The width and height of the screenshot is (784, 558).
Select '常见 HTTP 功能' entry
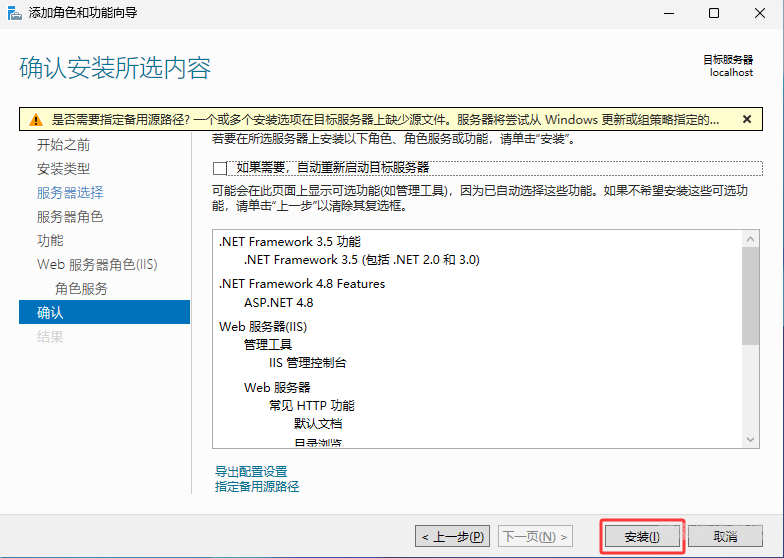[312, 406]
